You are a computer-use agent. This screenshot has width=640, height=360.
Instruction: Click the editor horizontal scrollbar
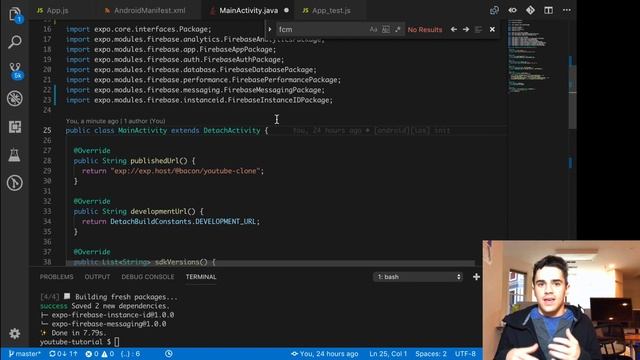[271, 264]
